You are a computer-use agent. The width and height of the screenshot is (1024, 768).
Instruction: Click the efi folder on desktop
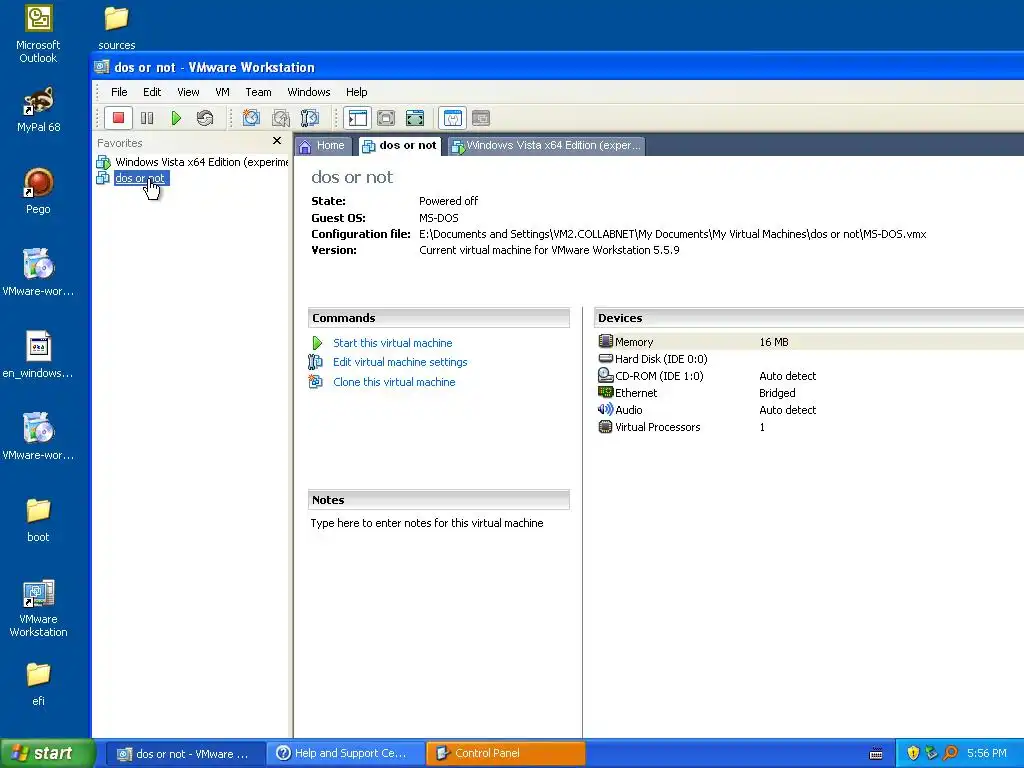coord(38,684)
